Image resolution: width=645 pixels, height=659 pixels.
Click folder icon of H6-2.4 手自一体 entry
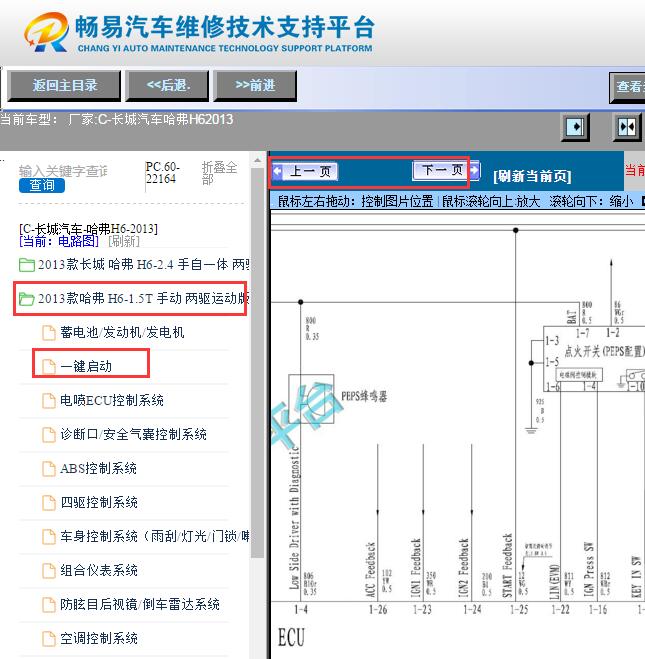(27, 265)
